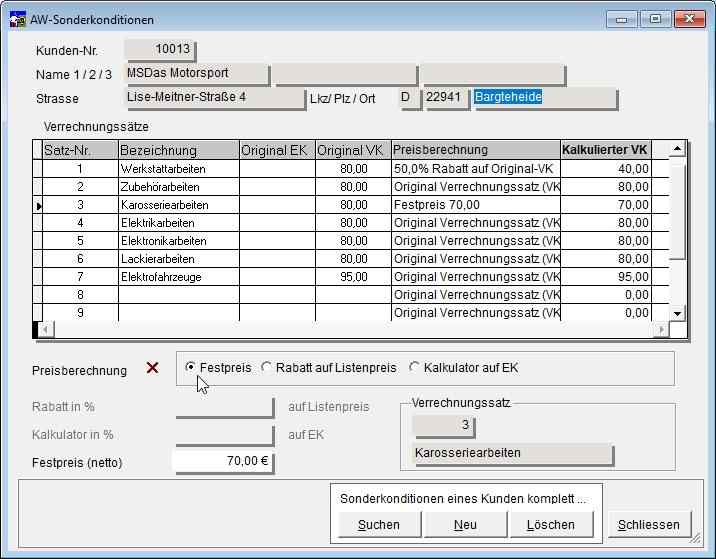This screenshot has width=716, height=559.
Task: Click the empty Name 3 field
Action: (493, 74)
